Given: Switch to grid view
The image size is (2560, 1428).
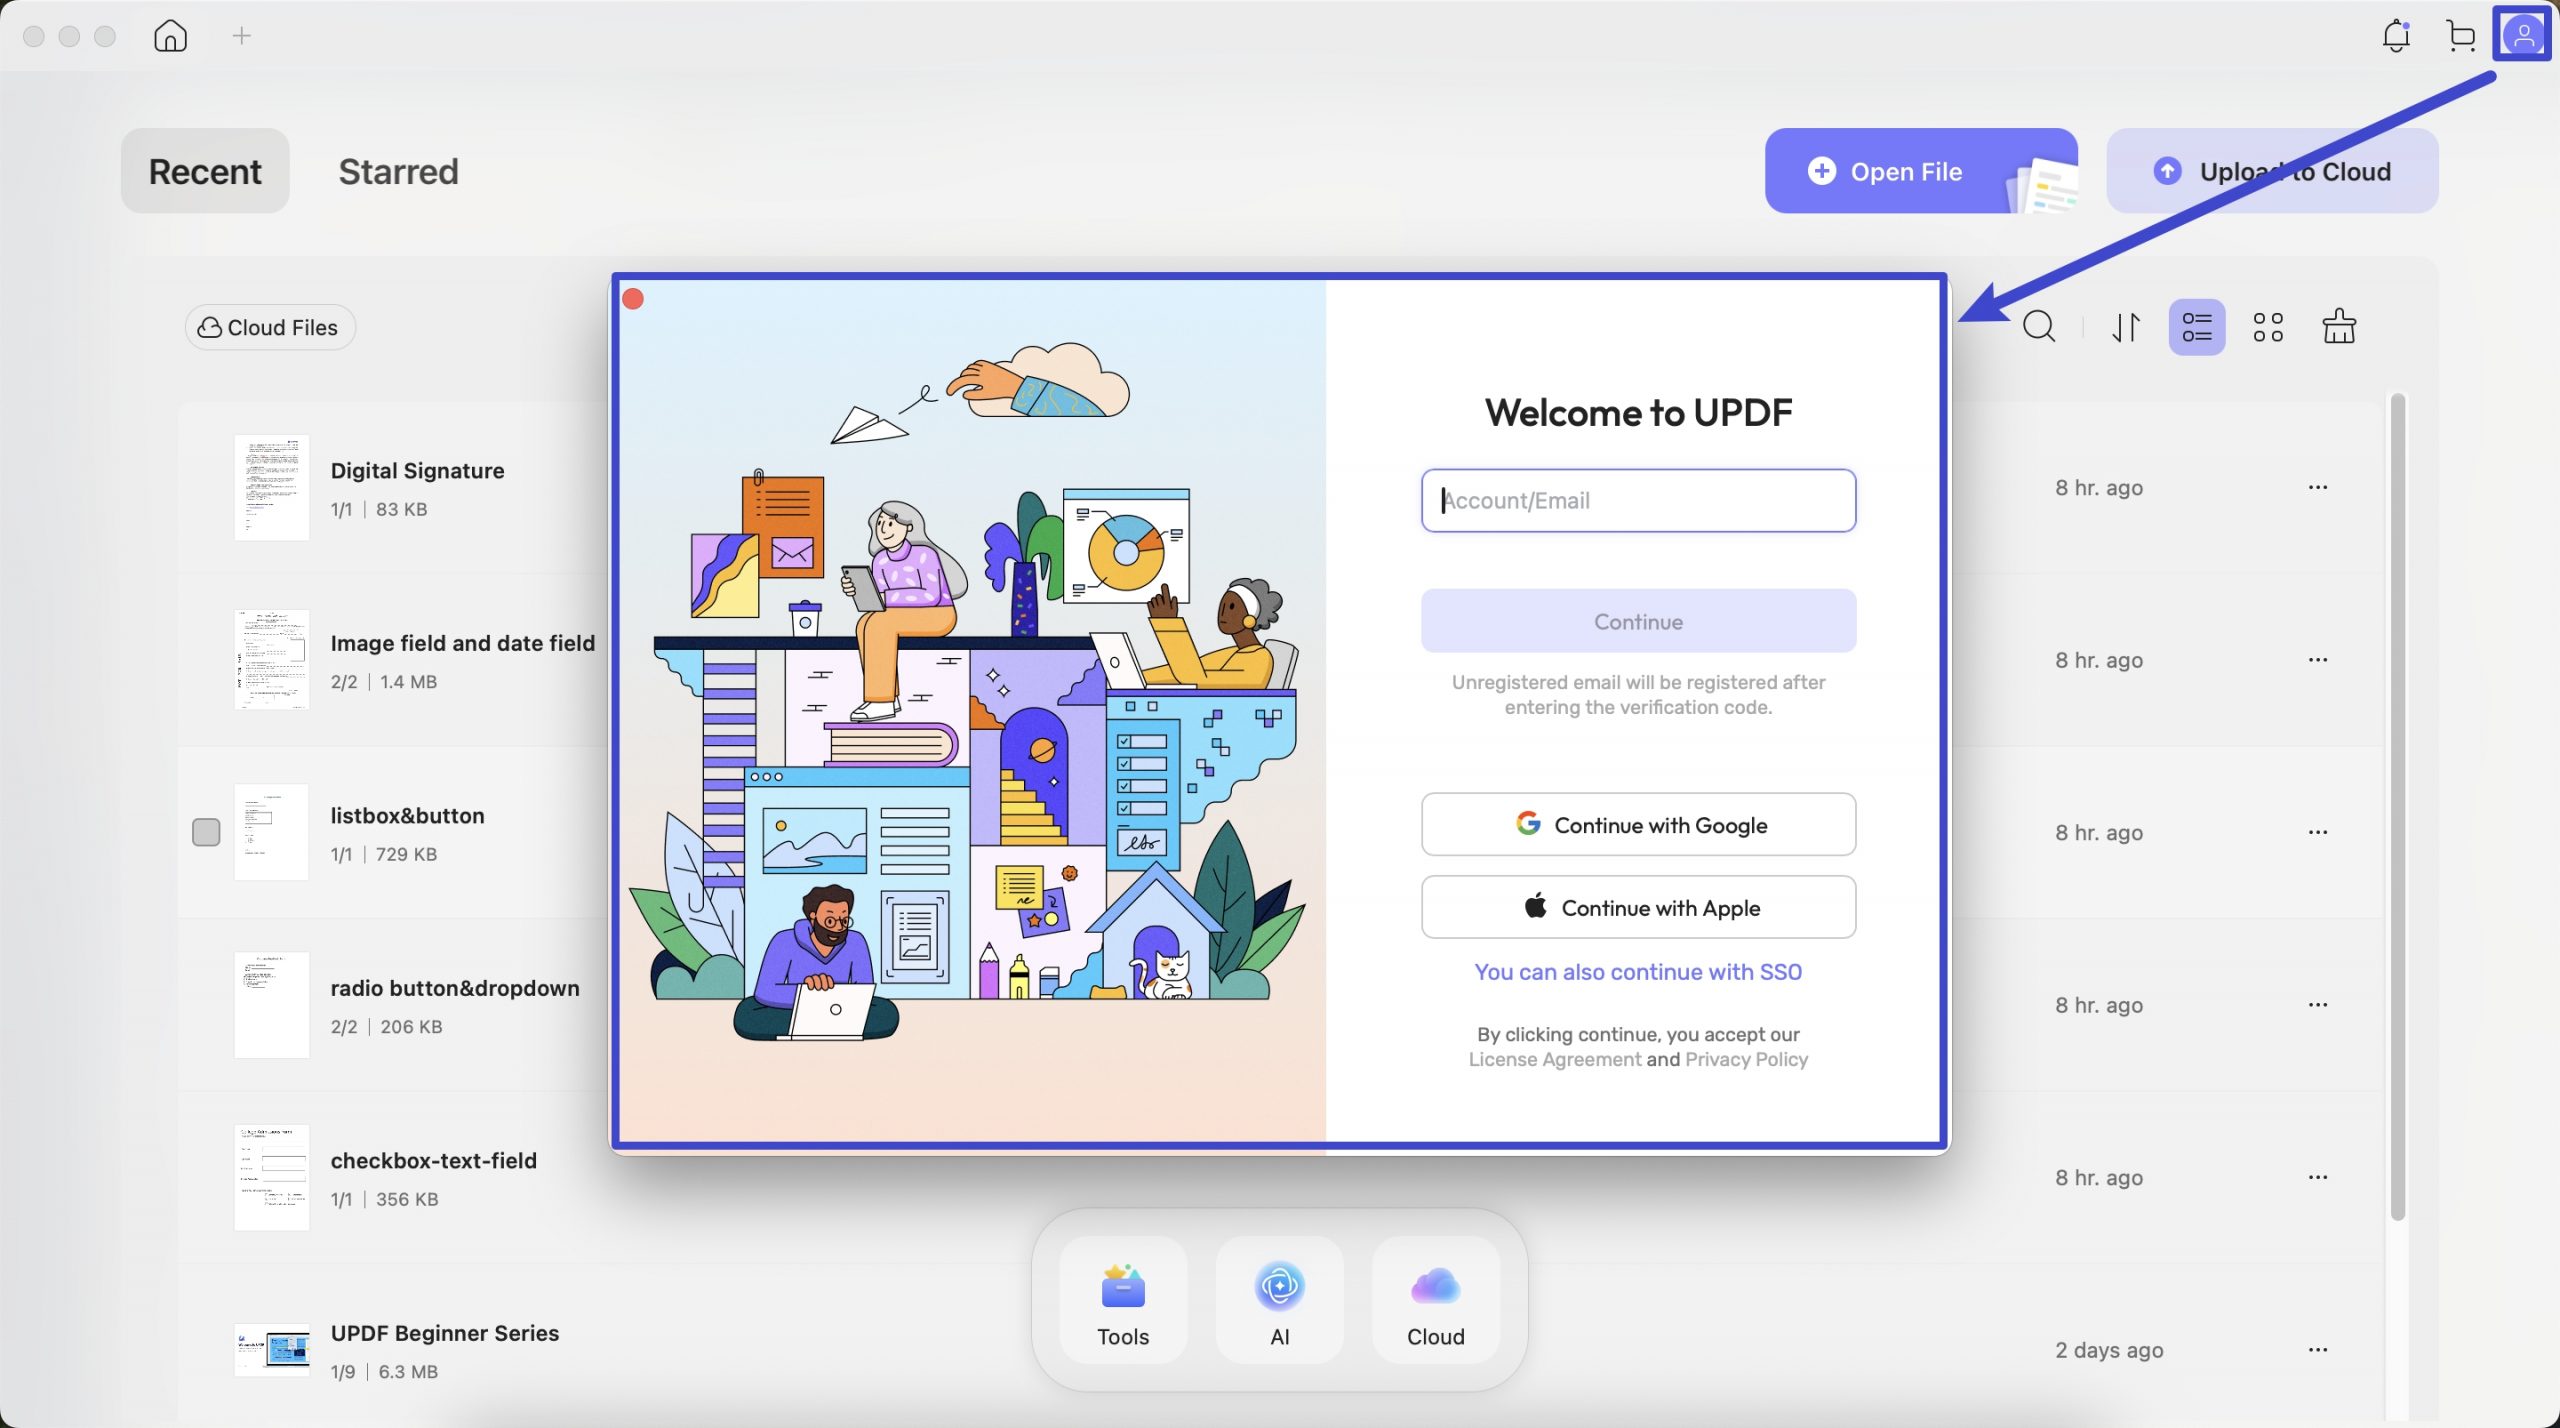Looking at the screenshot, I should point(2267,326).
